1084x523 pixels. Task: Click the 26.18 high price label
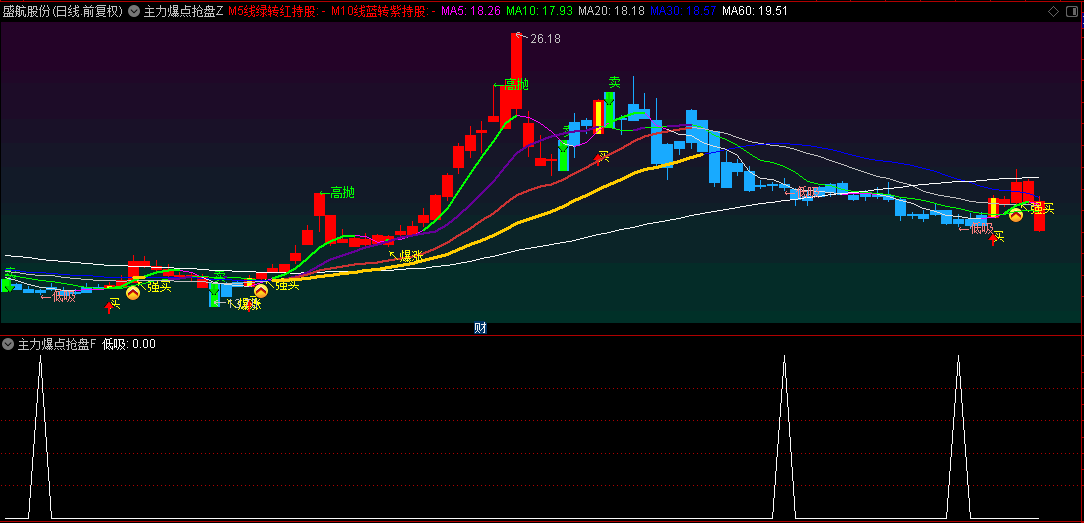[x=545, y=39]
